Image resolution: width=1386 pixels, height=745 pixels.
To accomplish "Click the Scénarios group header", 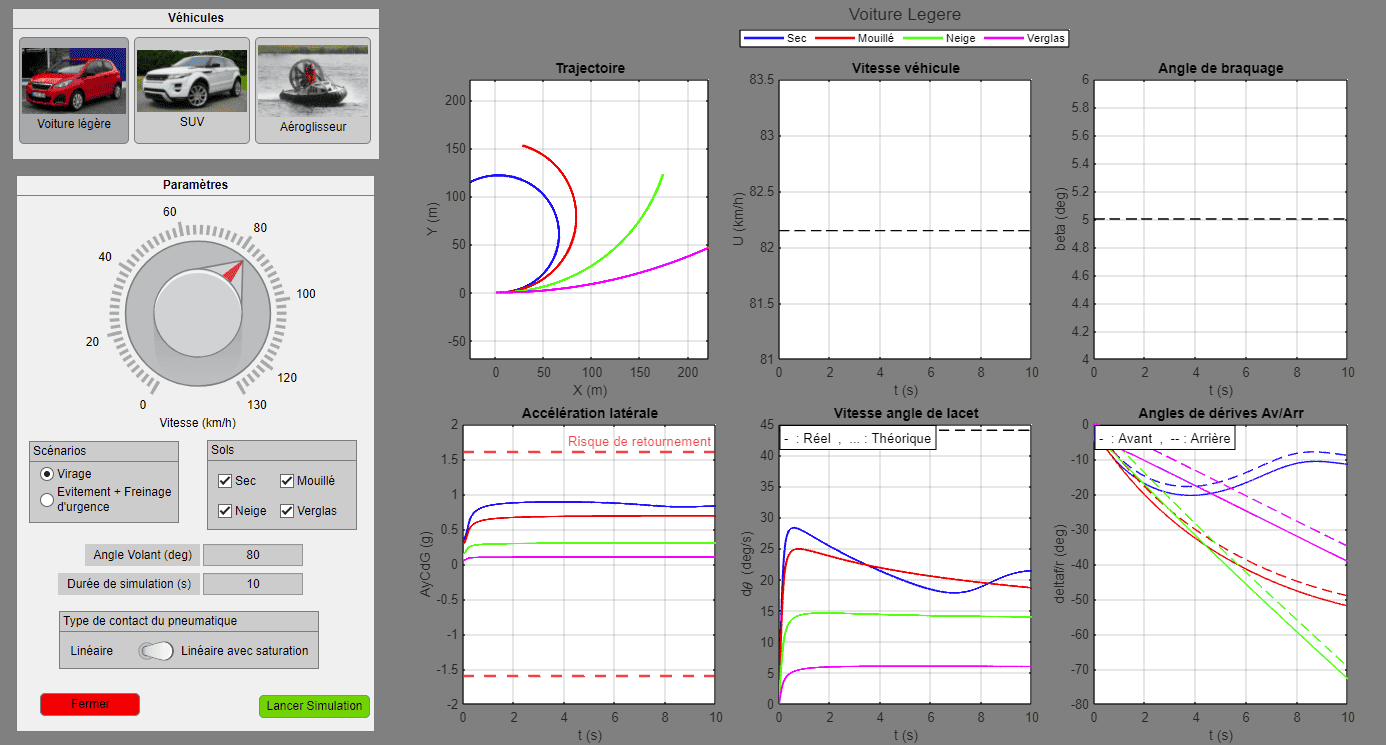I will click(x=104, y=451).
